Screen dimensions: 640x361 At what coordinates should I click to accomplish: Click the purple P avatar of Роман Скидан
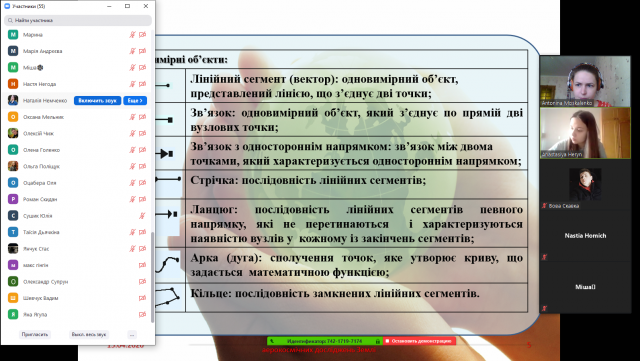pyautogui.click(x=13, y=199)
